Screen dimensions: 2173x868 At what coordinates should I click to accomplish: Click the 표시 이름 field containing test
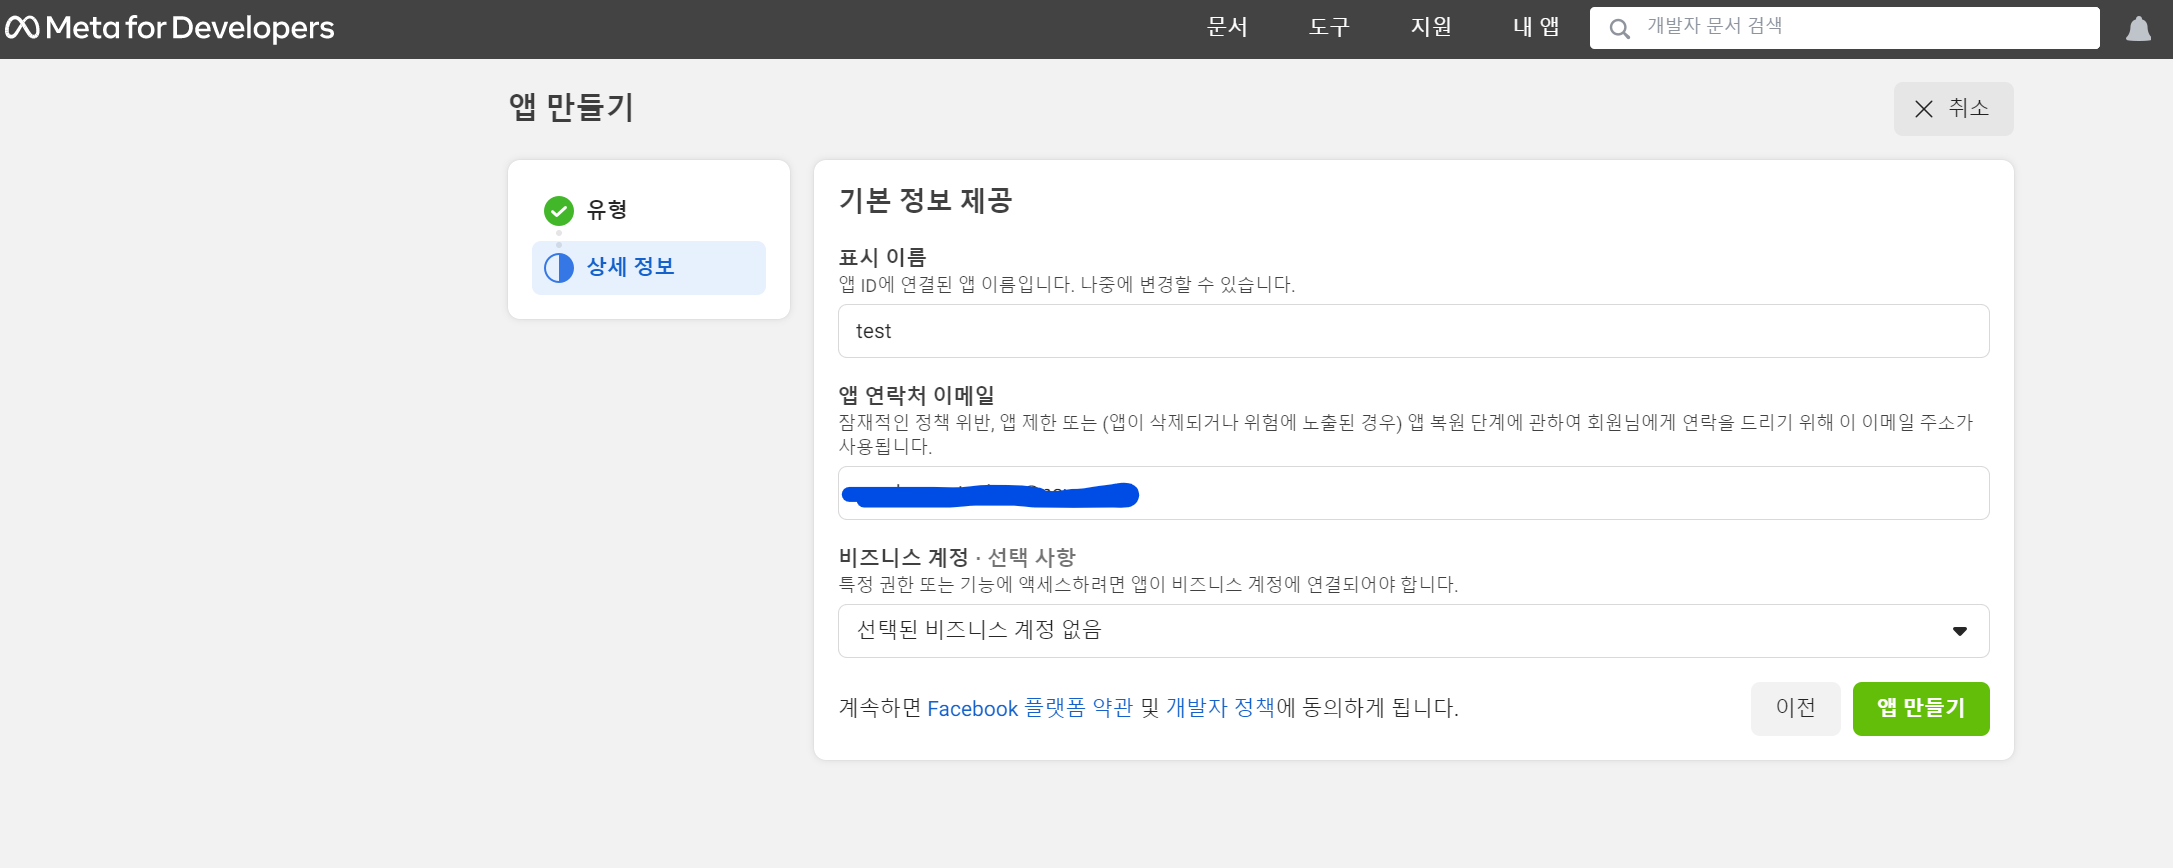(x=1412, y=331)
